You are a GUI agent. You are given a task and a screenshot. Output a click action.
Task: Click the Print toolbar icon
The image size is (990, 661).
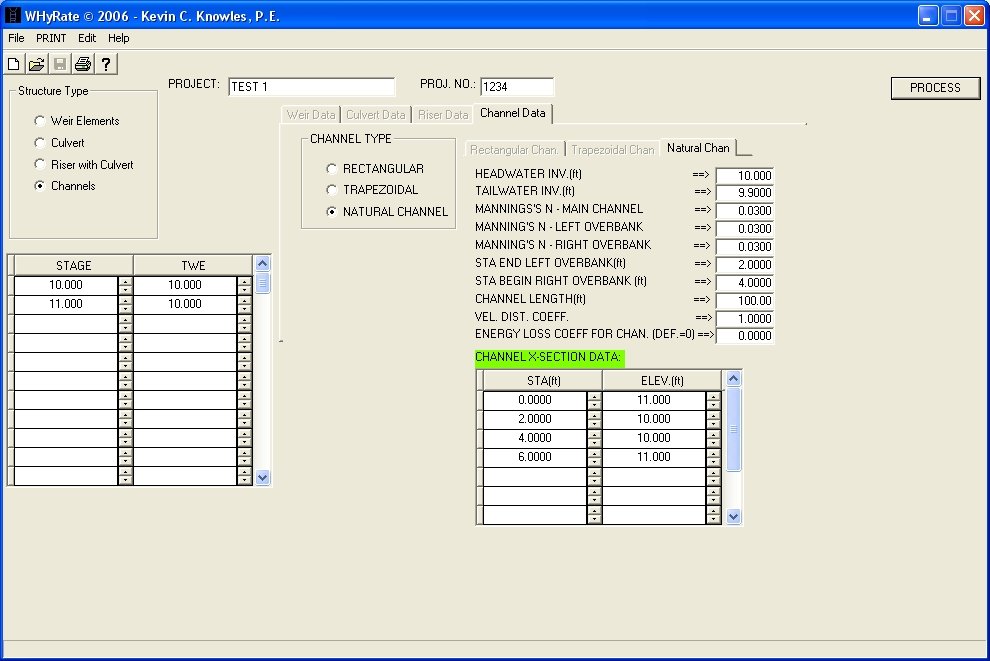pyautogui.click(x=83, y=64)
